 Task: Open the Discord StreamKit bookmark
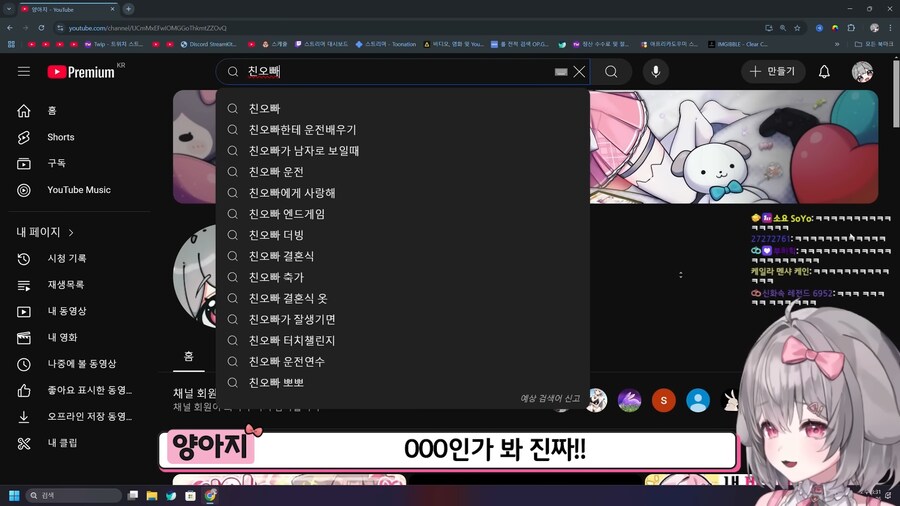click(208, 44)
